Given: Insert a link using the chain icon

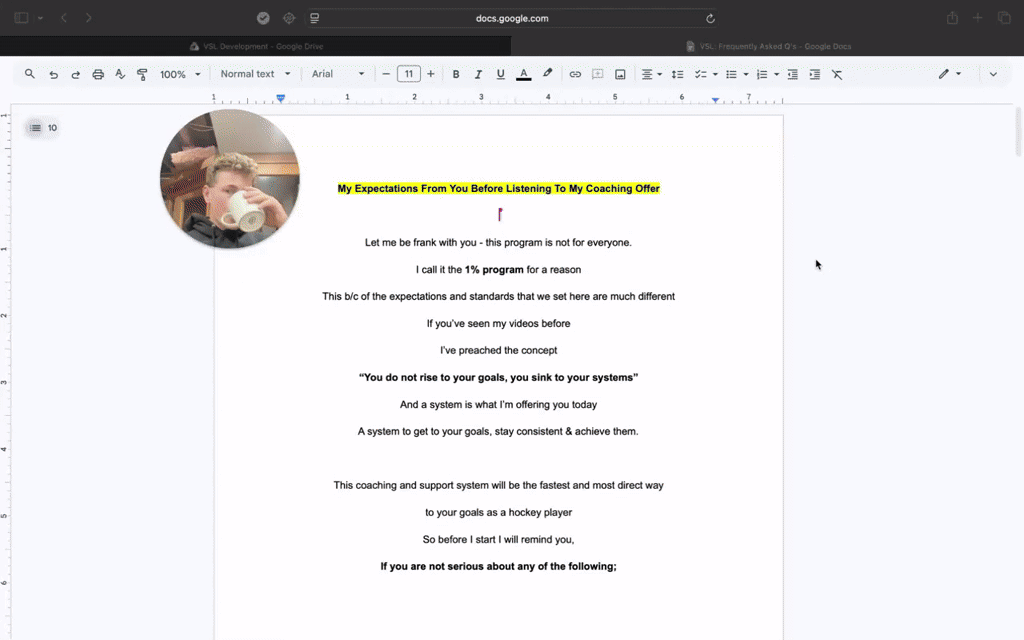Looking at the screenshot, I should click(575, 74).
